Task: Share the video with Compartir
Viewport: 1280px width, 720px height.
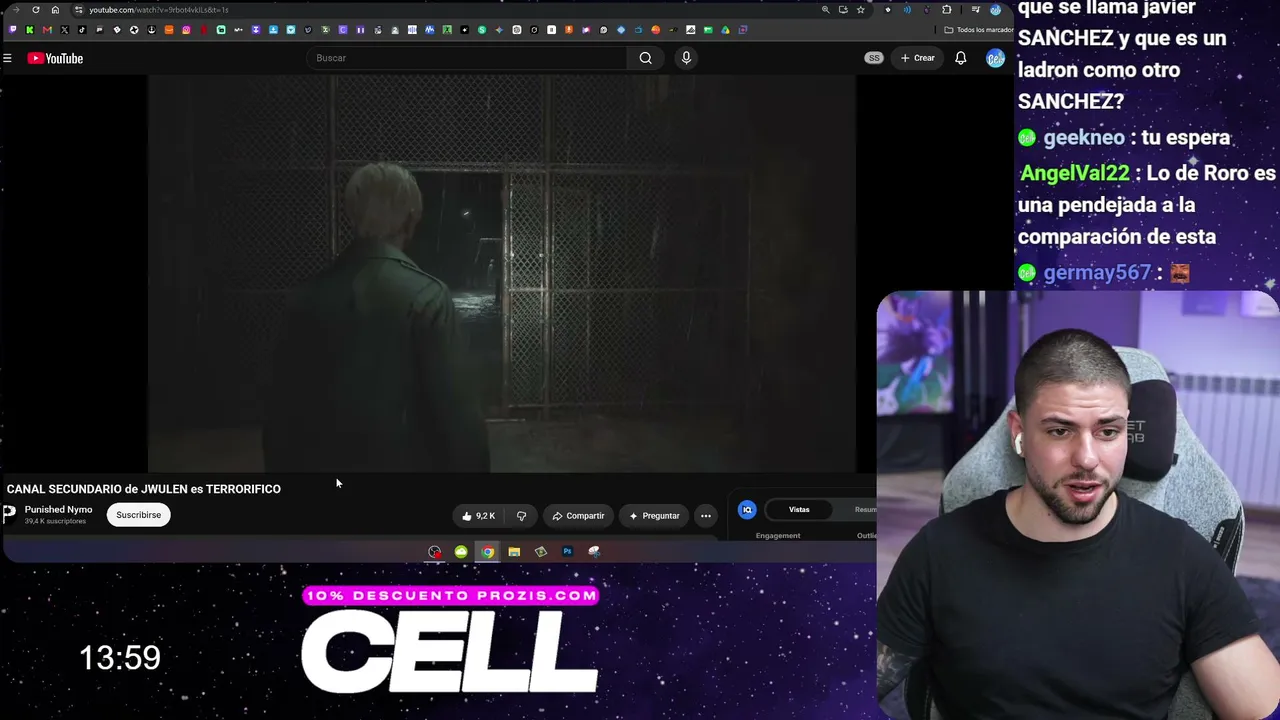Action: click(578, 516)
